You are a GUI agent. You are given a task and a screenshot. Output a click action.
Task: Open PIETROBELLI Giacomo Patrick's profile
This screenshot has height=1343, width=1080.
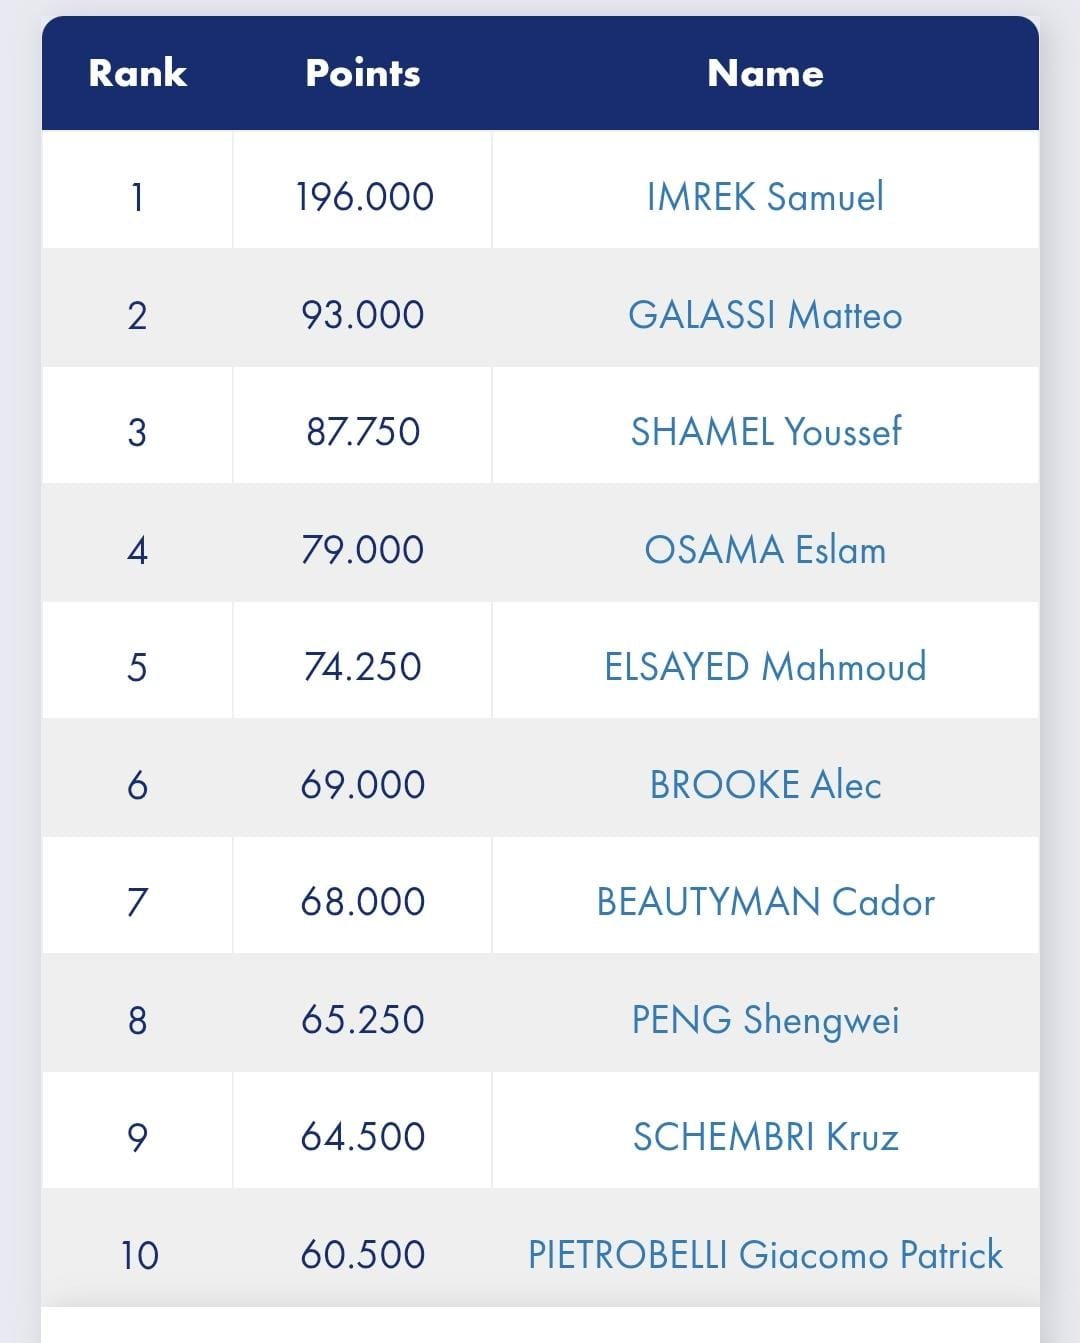pos(765,1254)
